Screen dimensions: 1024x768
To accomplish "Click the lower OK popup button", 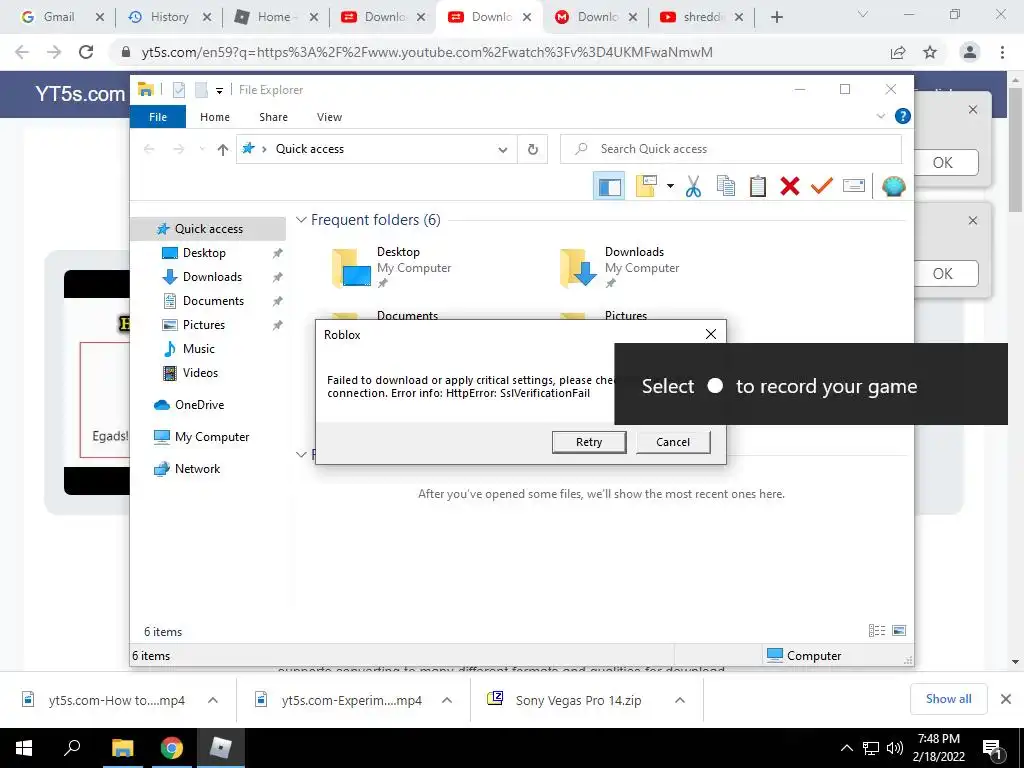I will 942,274.
